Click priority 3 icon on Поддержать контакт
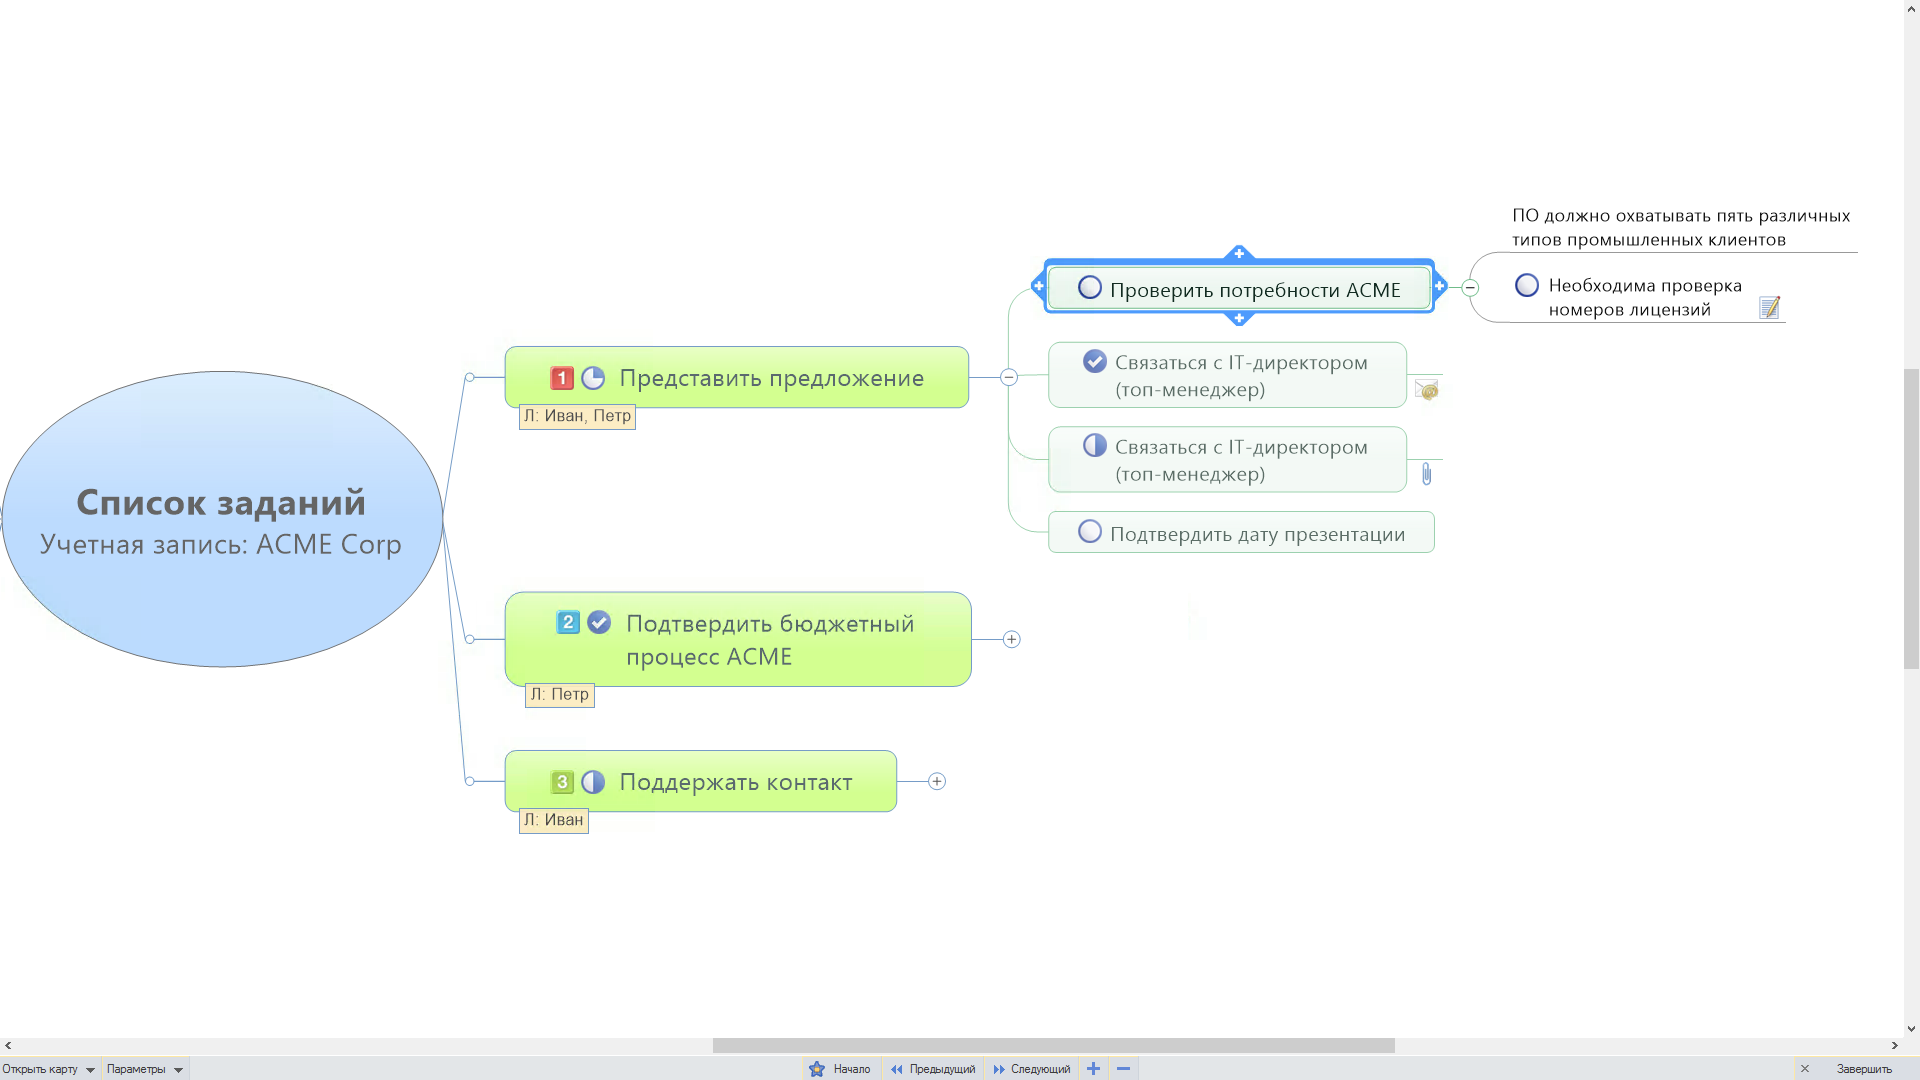This screenshot has width=1920, height=1080. pos(562,782)
